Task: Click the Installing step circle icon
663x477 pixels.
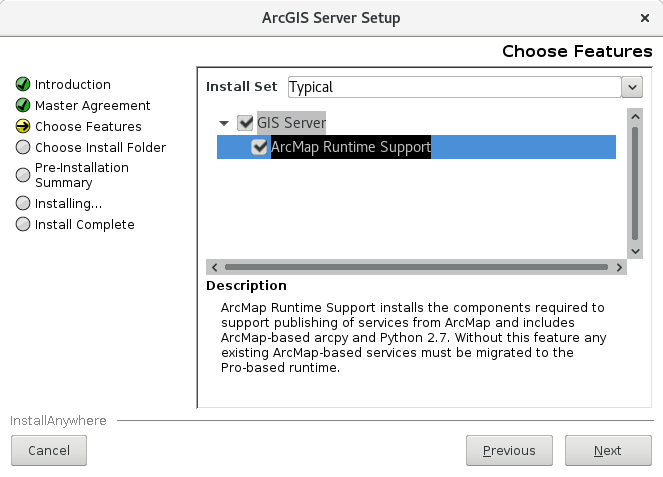Action: (x=23, y=204)
